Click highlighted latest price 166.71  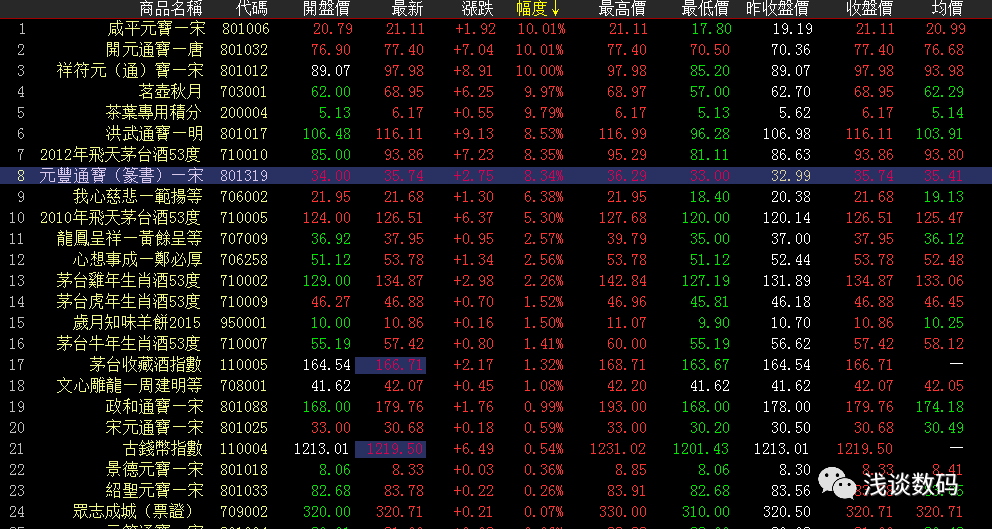click(x=390, y=364)
